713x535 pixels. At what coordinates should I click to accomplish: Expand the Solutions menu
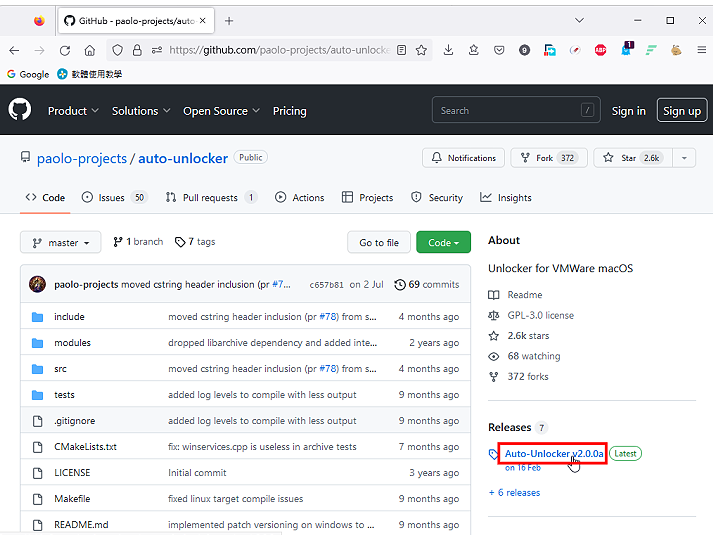pos(141,111)
